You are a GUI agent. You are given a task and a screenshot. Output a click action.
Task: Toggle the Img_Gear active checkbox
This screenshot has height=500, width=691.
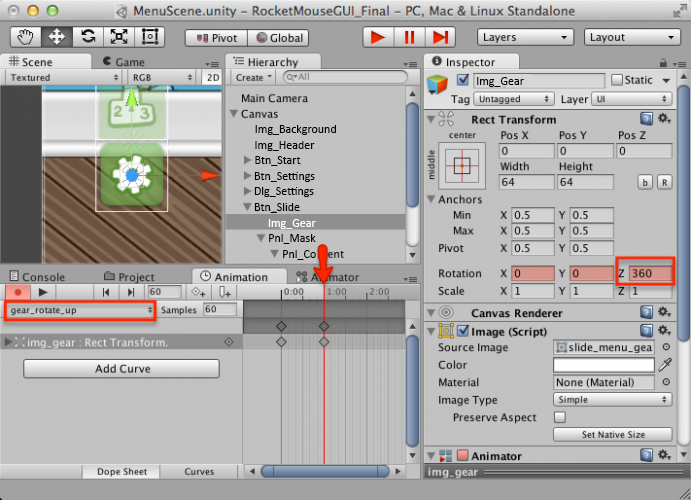coord(462,80)
